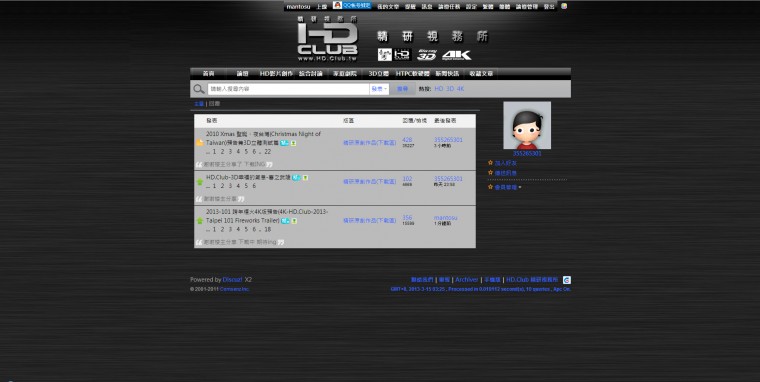Go to page 18 of Taipei 101 thread

[x=268, y=229]
